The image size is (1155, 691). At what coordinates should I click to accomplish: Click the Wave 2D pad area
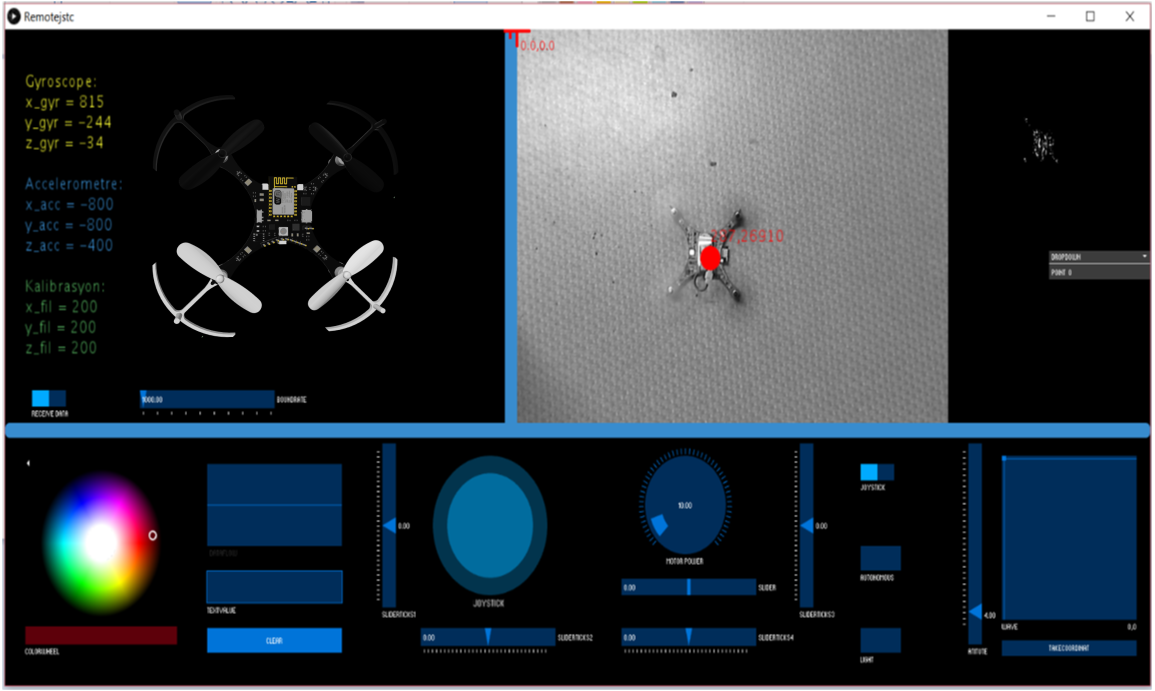[1069, 539]
